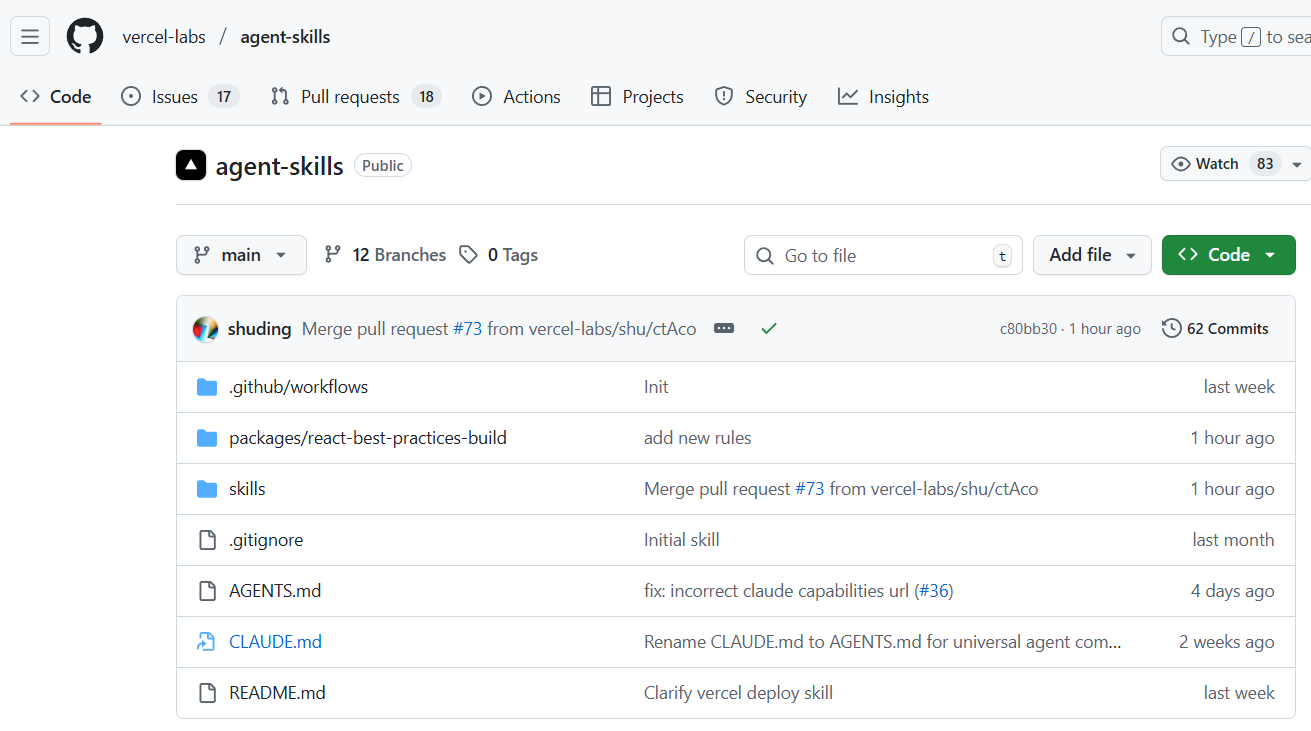Click the README.md file icon
Image resolution: width=1311 pixels, height=731 pixels.
point(207,693)
